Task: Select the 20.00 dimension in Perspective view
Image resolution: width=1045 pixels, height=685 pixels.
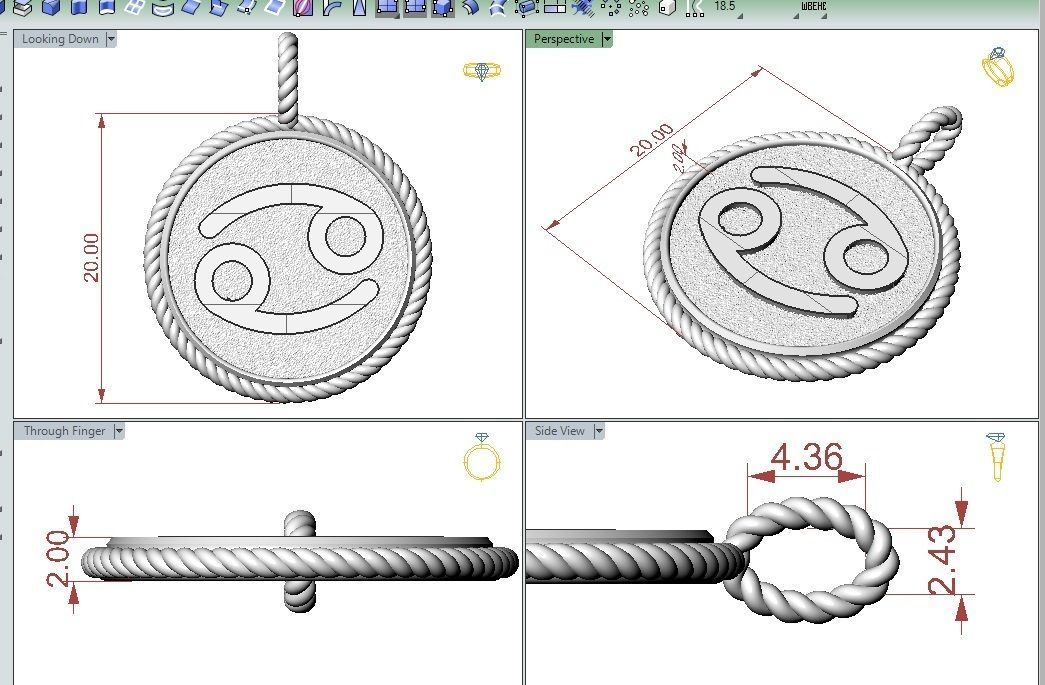Action: coord(652,140)
